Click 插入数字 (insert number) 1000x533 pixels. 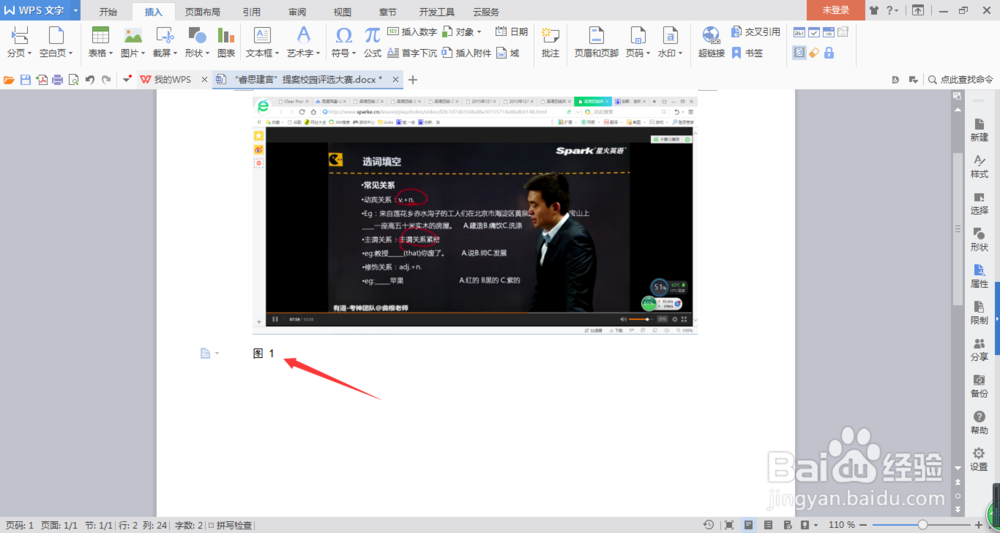click(412, 32)
